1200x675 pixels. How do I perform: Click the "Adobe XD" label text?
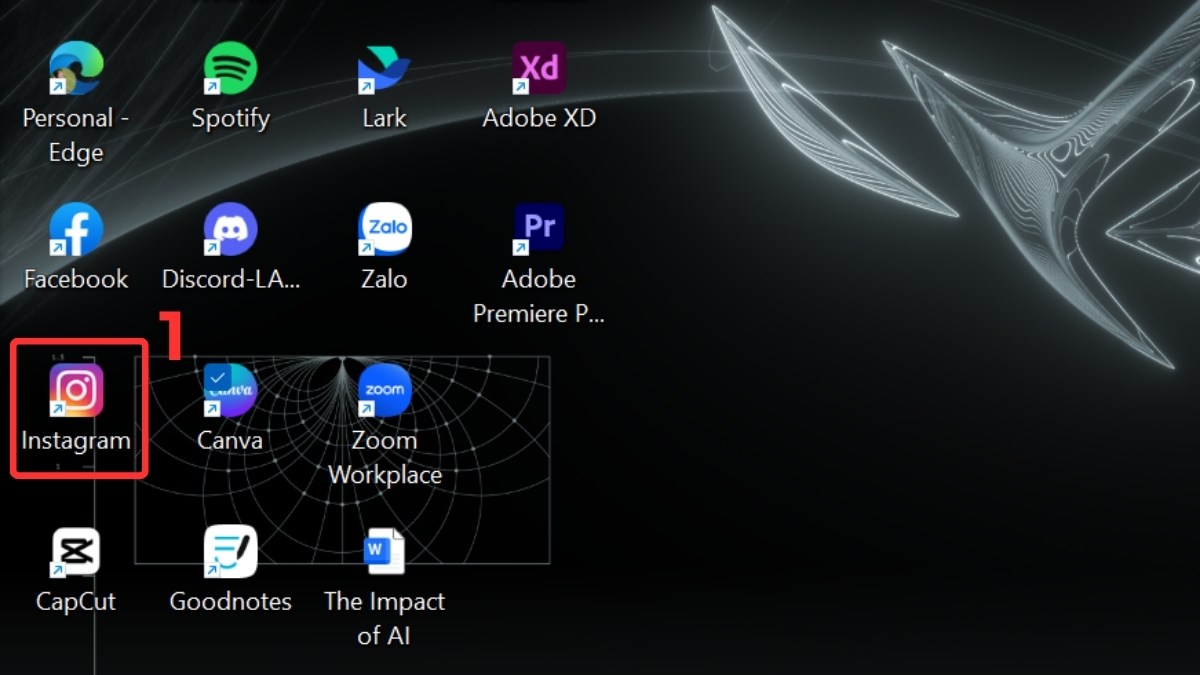tap(539, 118)
